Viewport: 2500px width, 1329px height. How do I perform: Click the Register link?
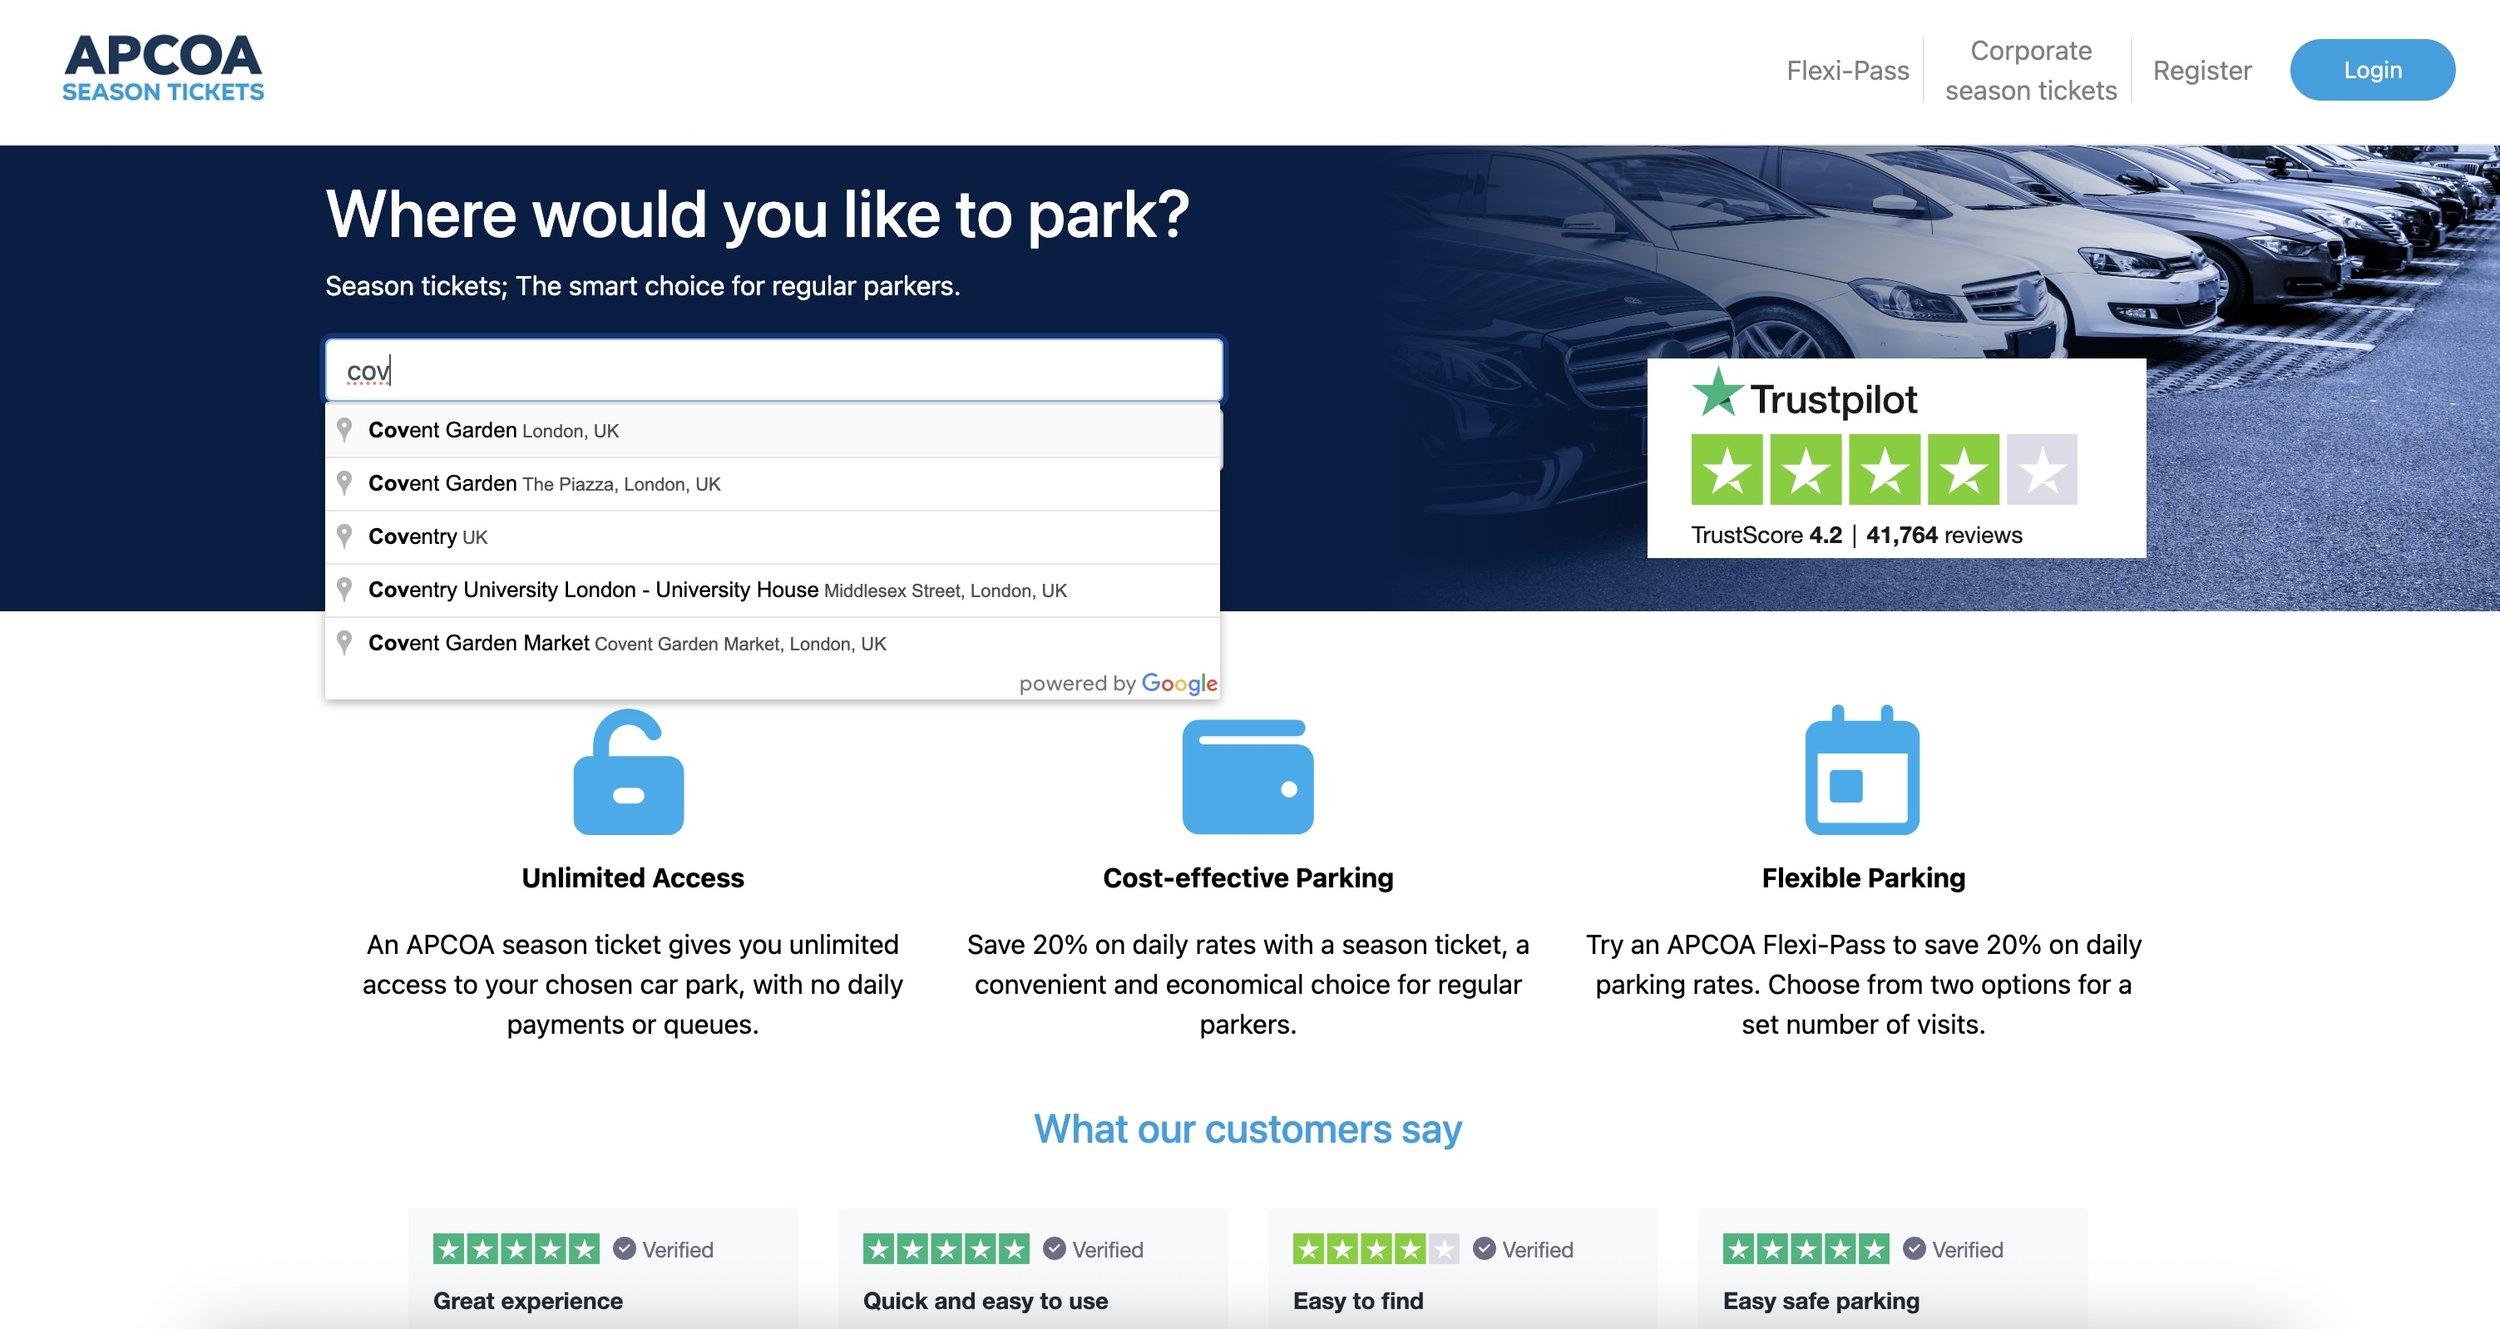(2201, 71)
